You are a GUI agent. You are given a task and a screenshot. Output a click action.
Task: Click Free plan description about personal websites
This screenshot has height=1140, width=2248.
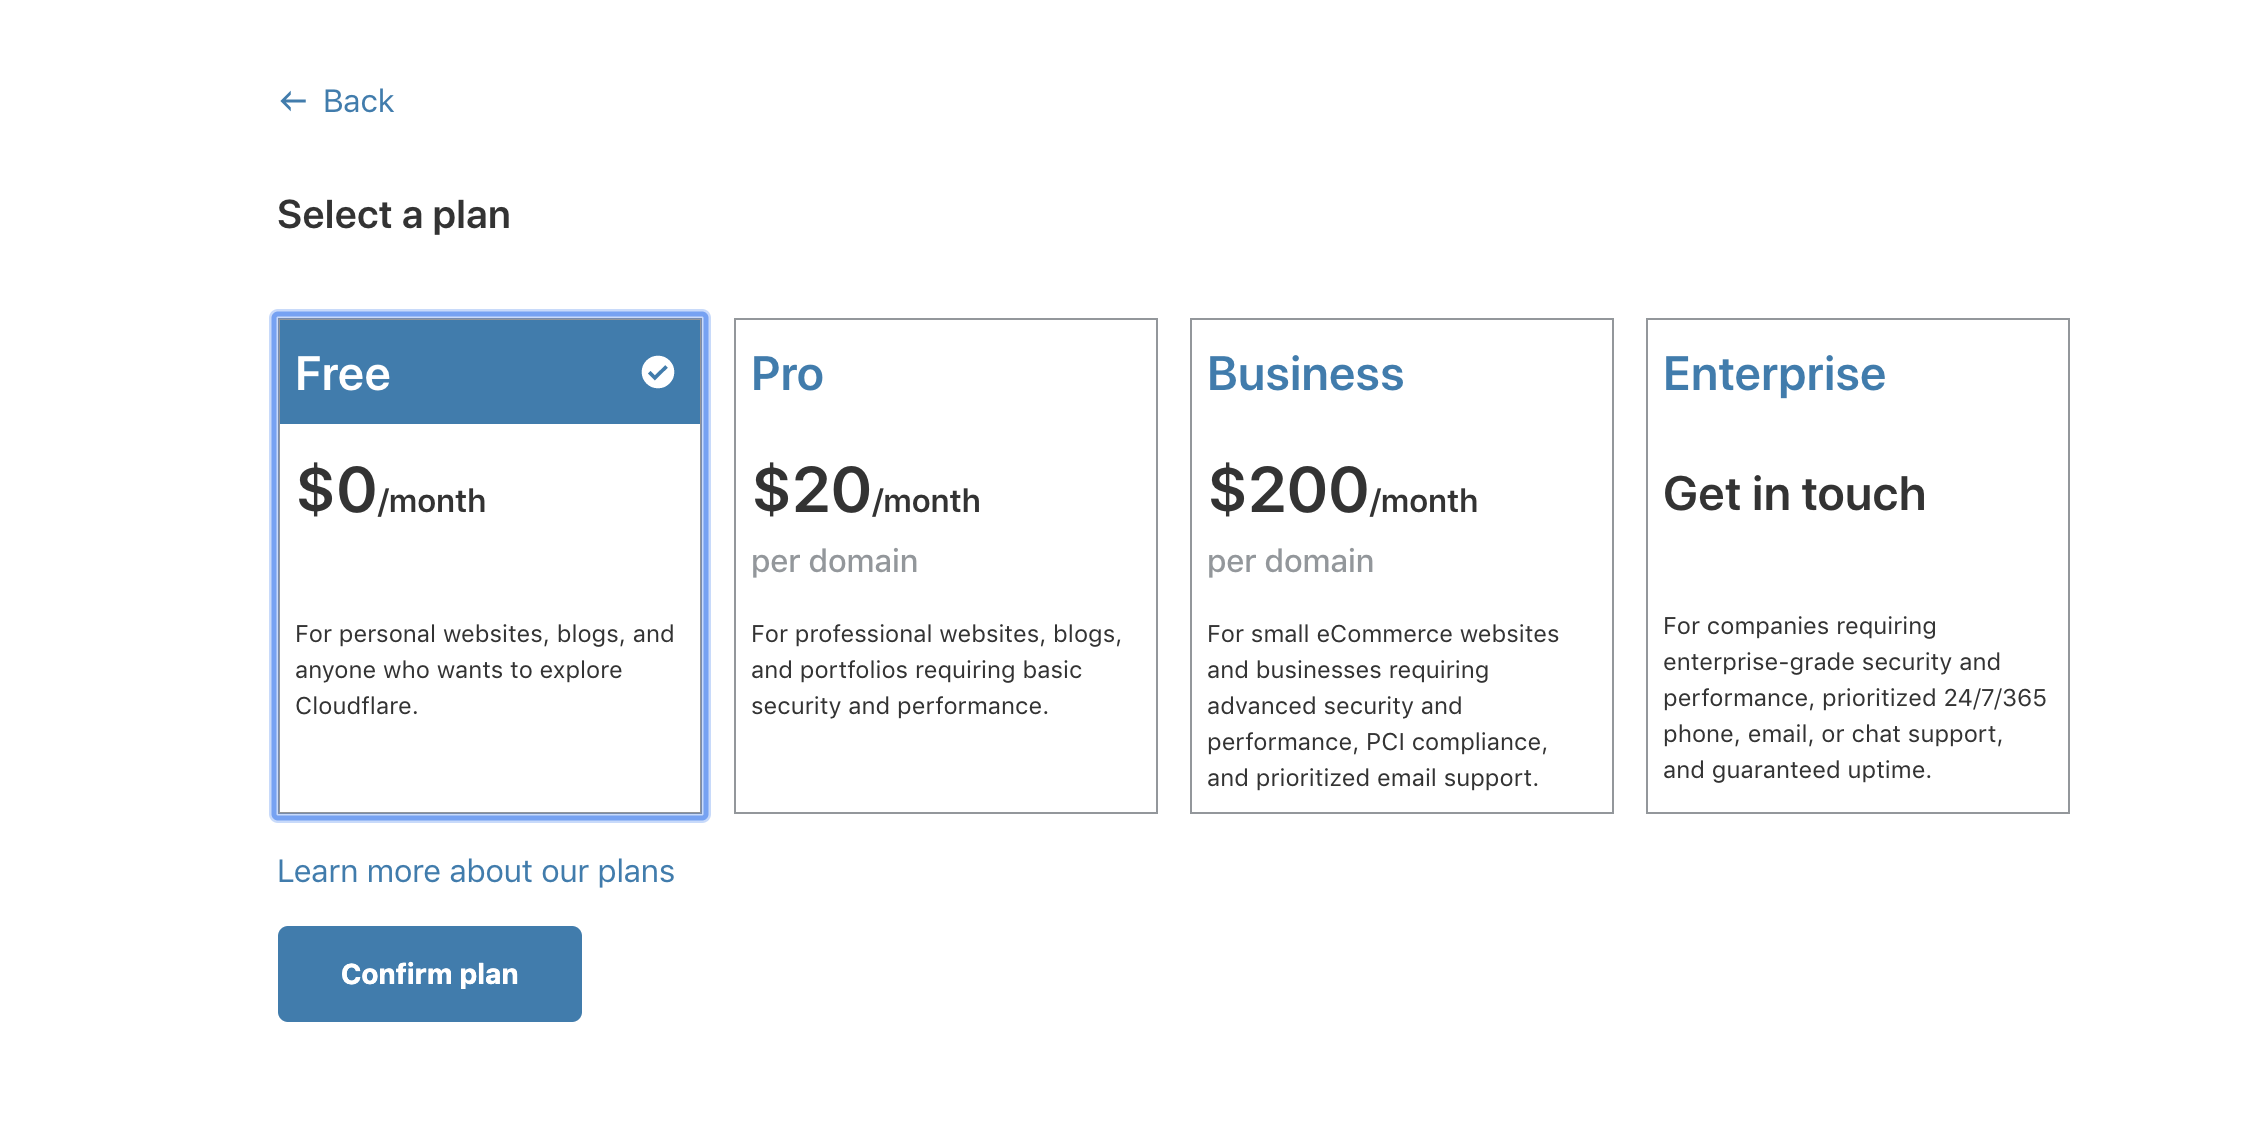(x=485, y=670)
